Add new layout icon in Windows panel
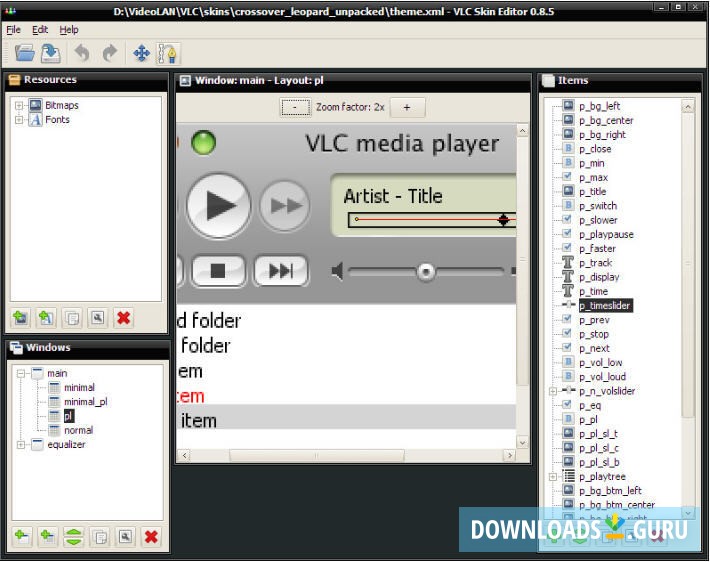The height and width of the screenshot is (562, 710). pyautogui.click(x=48, y=537)
